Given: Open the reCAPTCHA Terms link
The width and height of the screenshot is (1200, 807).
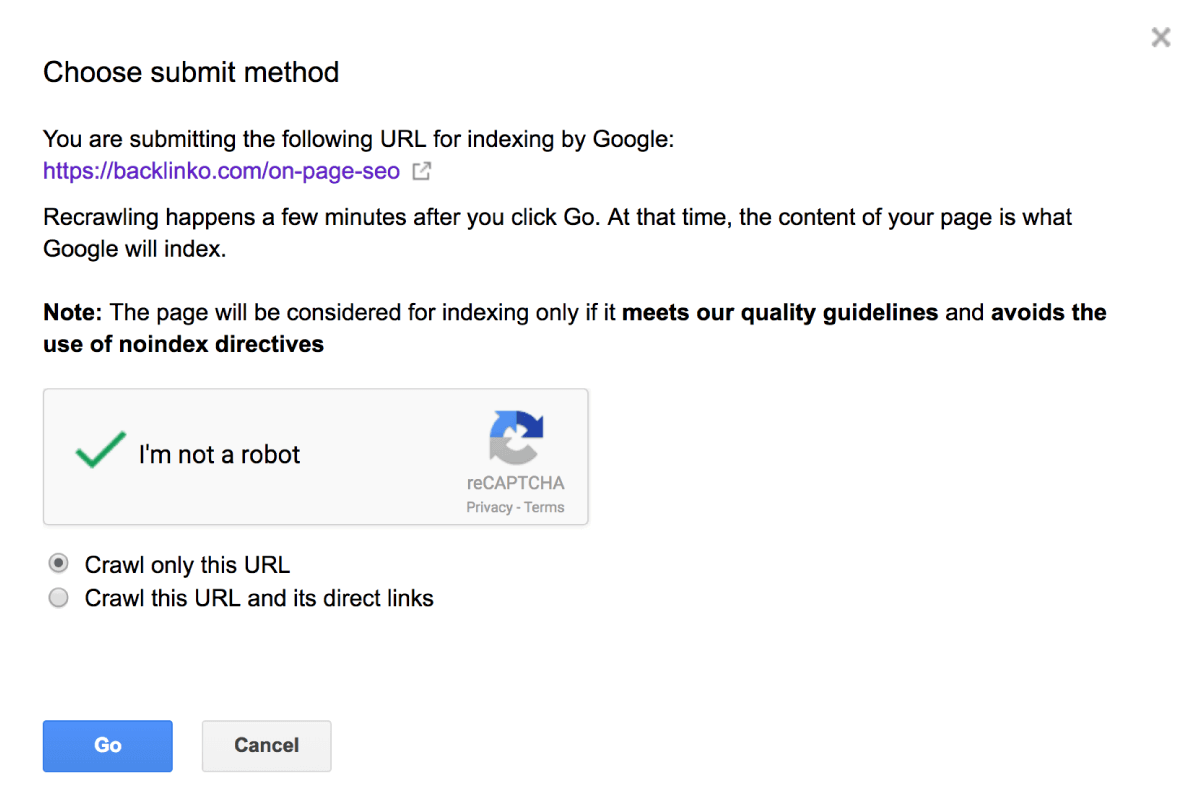Looking at the screenshot, I should coord(545,507).
